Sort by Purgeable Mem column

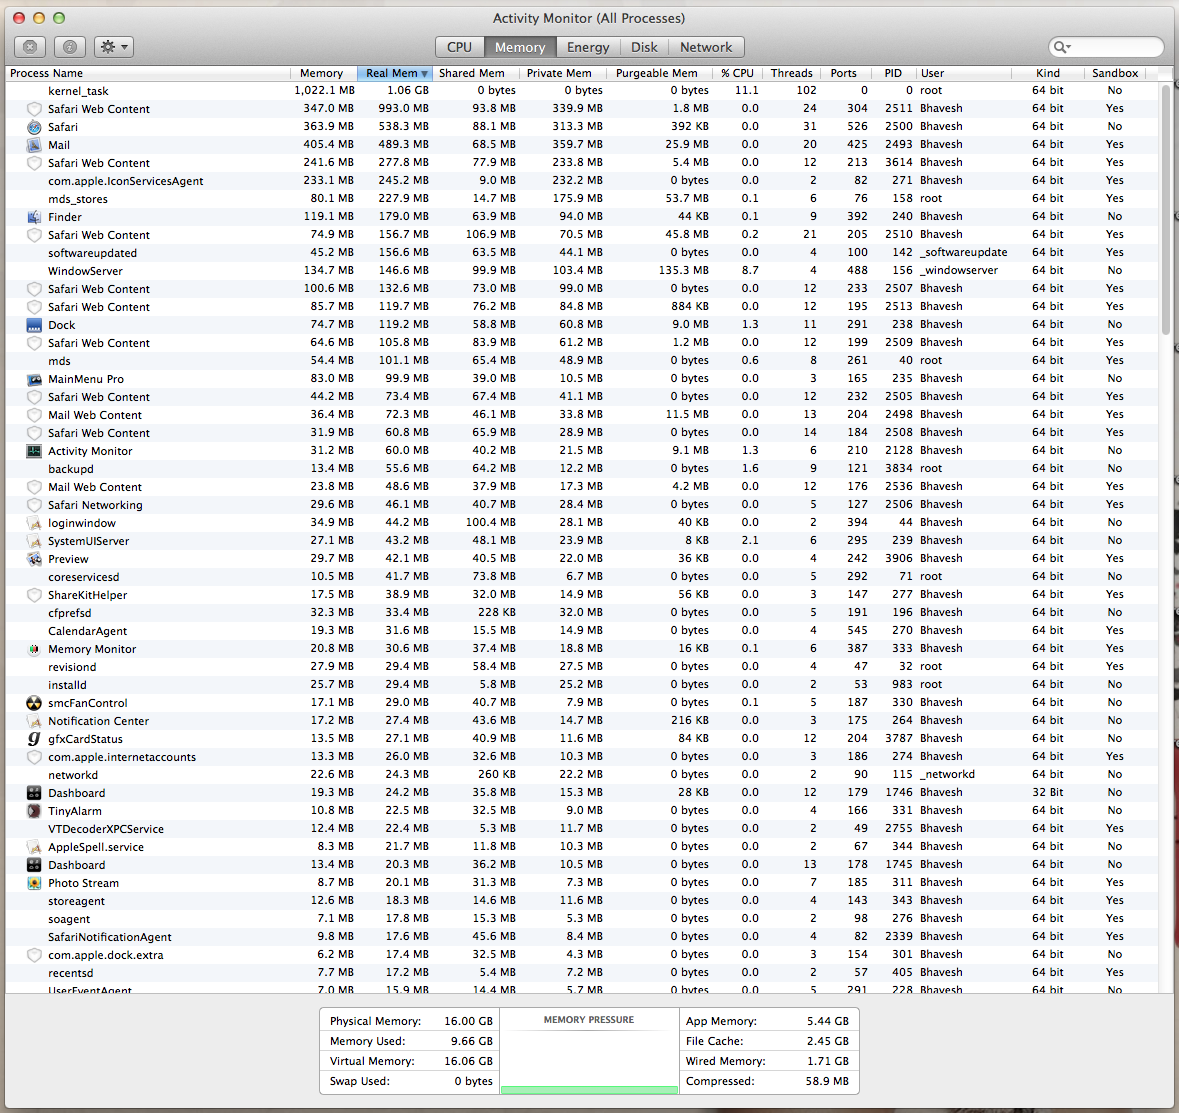659,73
